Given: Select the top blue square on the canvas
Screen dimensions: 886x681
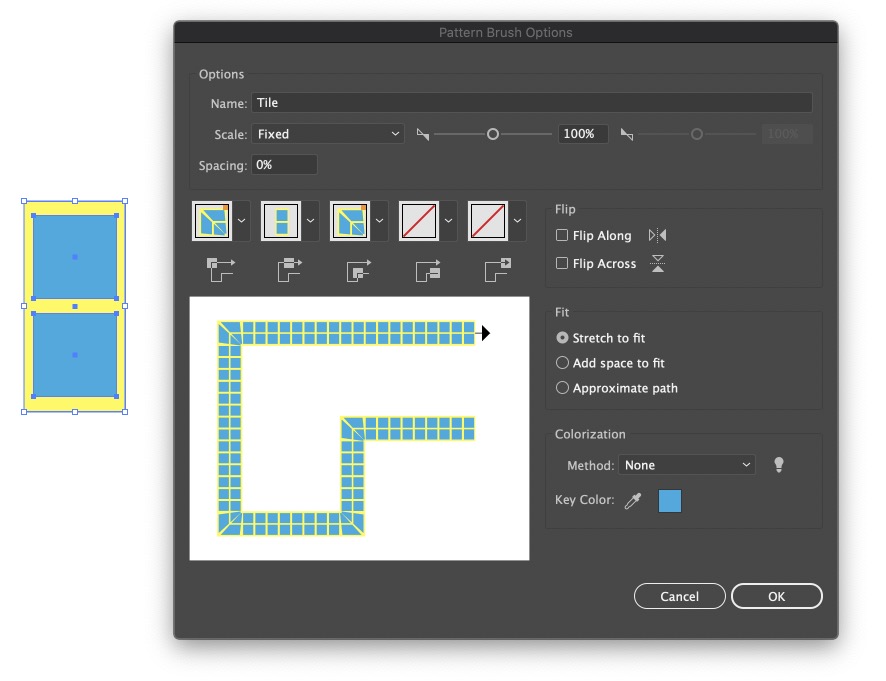Looking at the screenshot, I should click(x=75, y=257).
